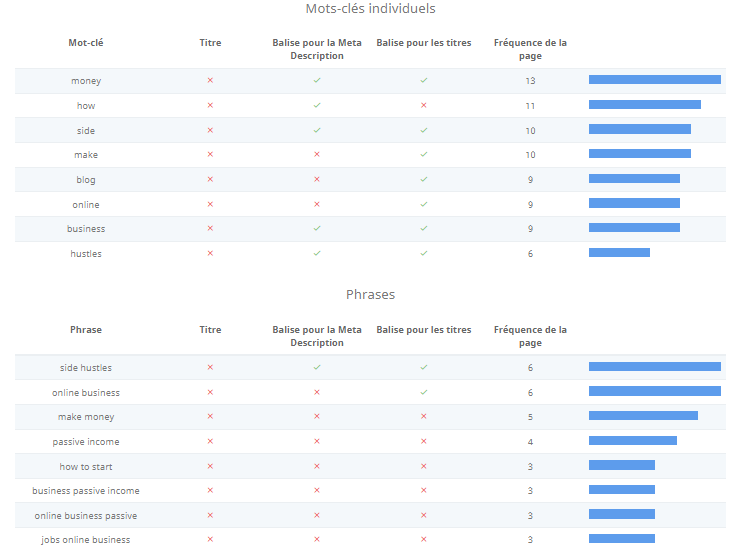730x558 pixels.
Task: Click the jobs online business phrase text
Action: 85,540
